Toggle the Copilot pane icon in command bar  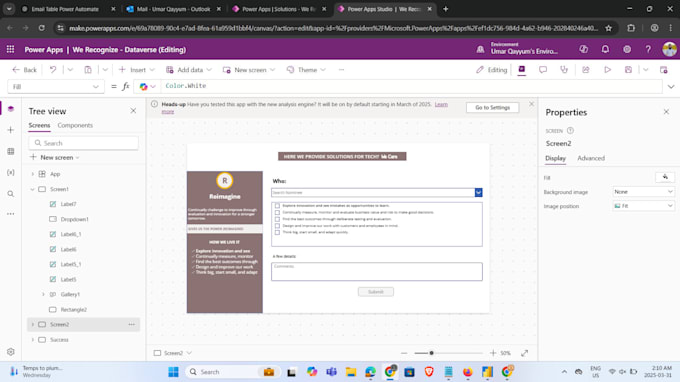pyautogui.click(x=522, y=69)
